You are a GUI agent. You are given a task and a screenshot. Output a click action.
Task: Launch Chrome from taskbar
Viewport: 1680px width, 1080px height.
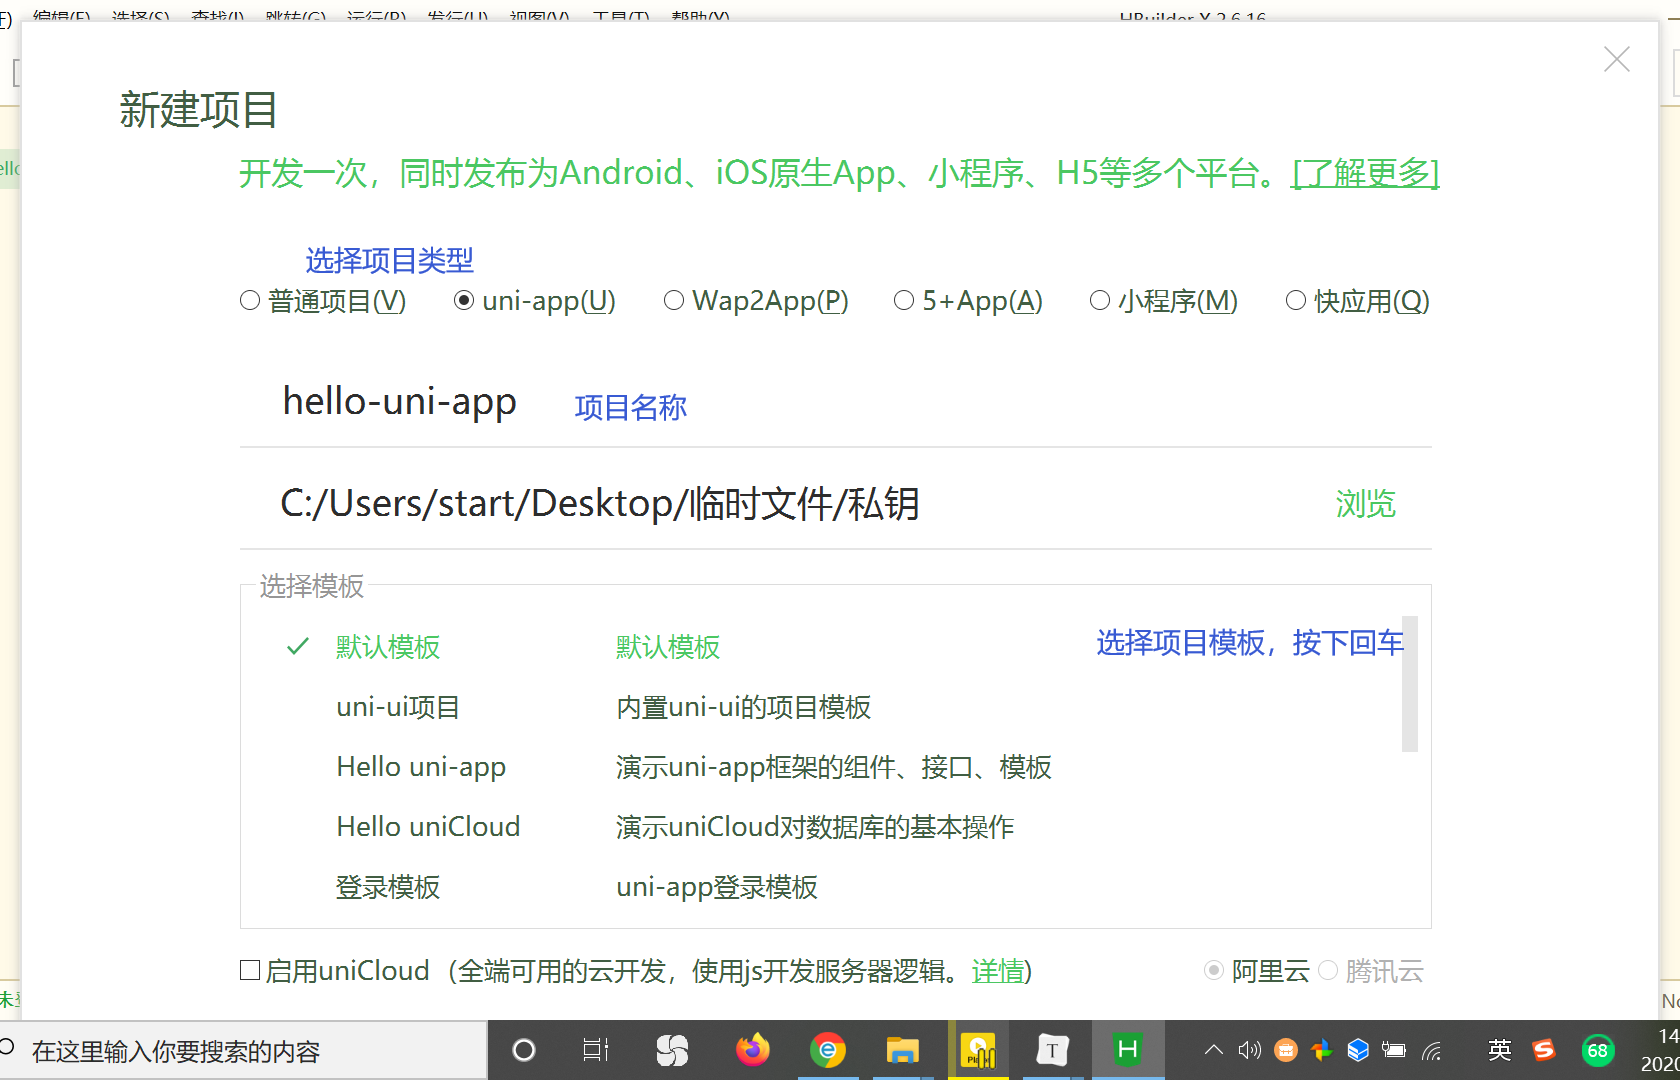pyautogui.click(x=828, y=1050)
